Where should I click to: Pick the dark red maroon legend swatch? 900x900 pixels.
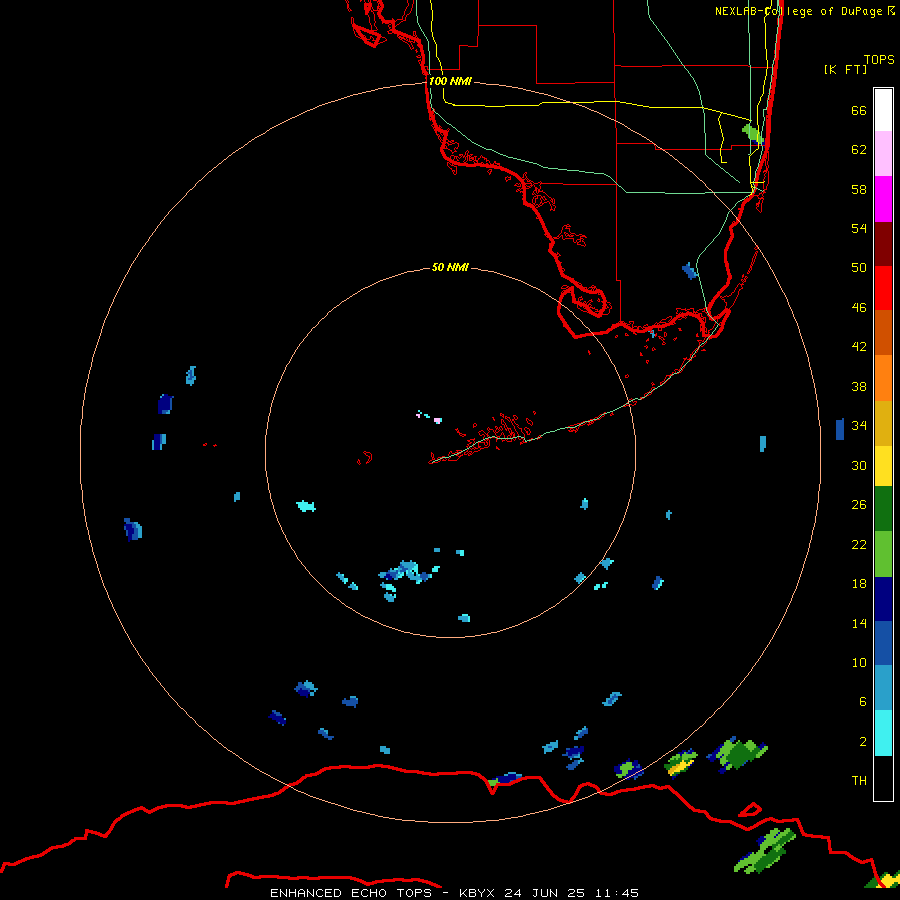click(x=883, y=243)
